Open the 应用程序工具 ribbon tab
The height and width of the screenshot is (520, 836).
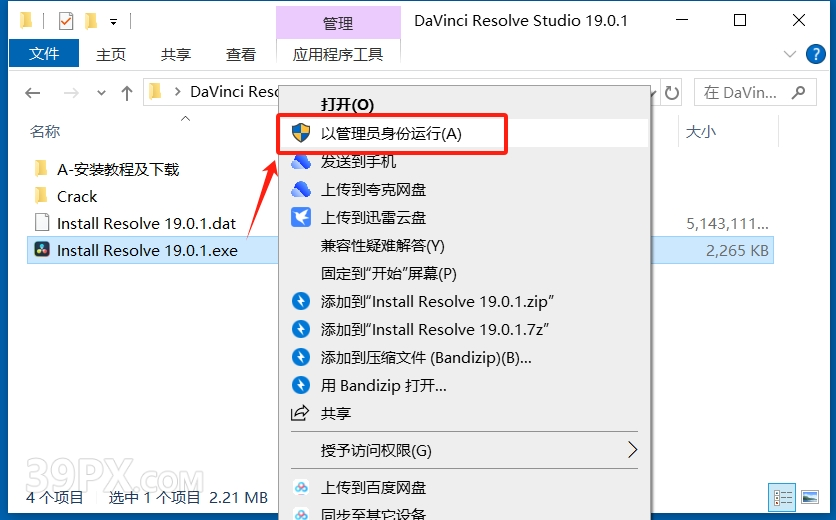[x=338, y=54]
